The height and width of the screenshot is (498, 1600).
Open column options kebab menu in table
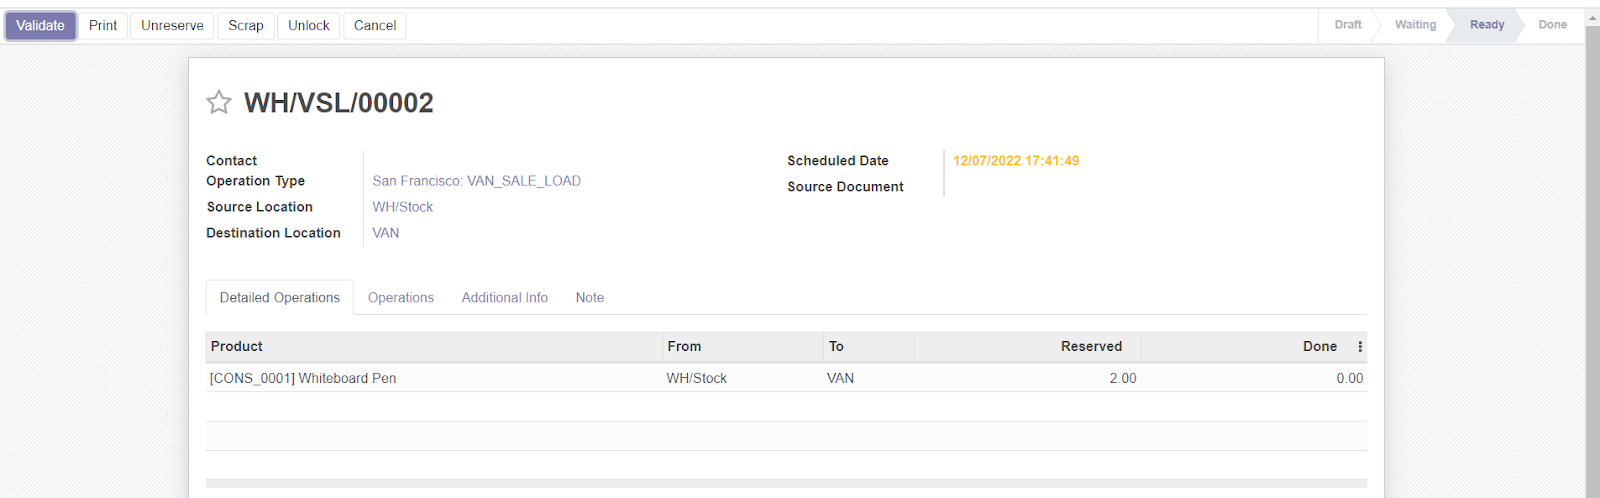click(1360, 347)
